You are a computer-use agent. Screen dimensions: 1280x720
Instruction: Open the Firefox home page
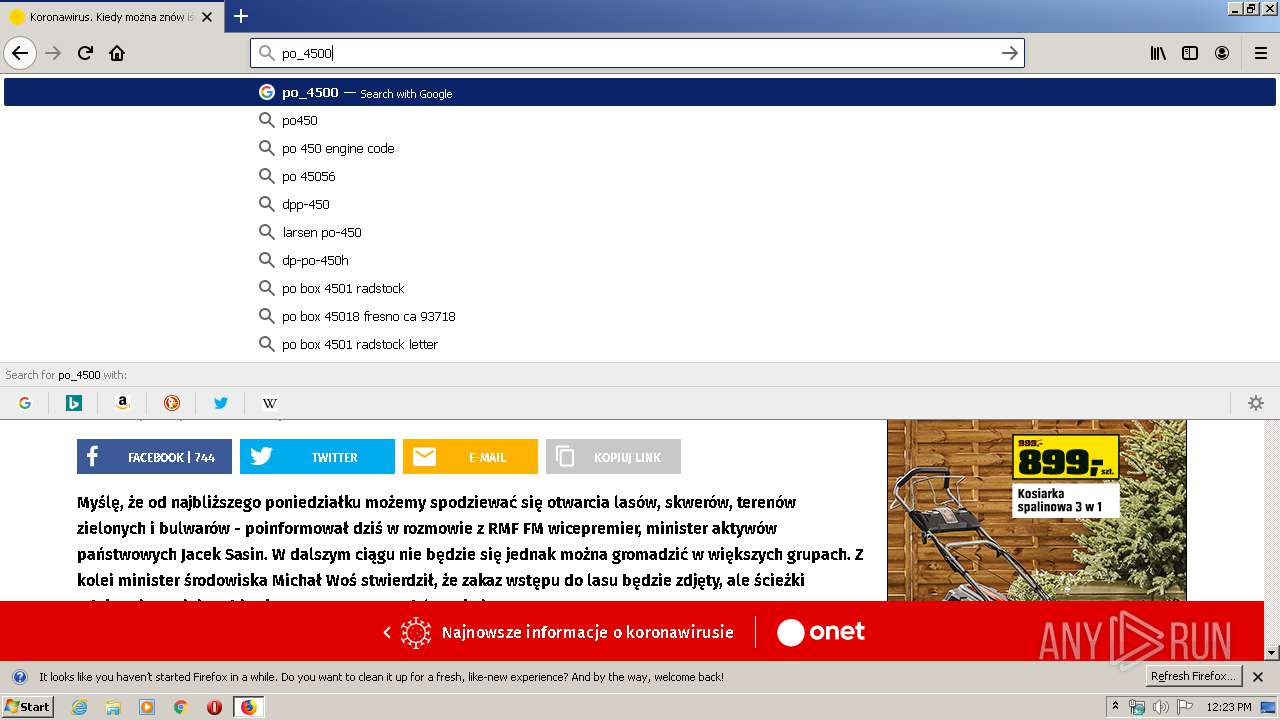coord(117,53)
